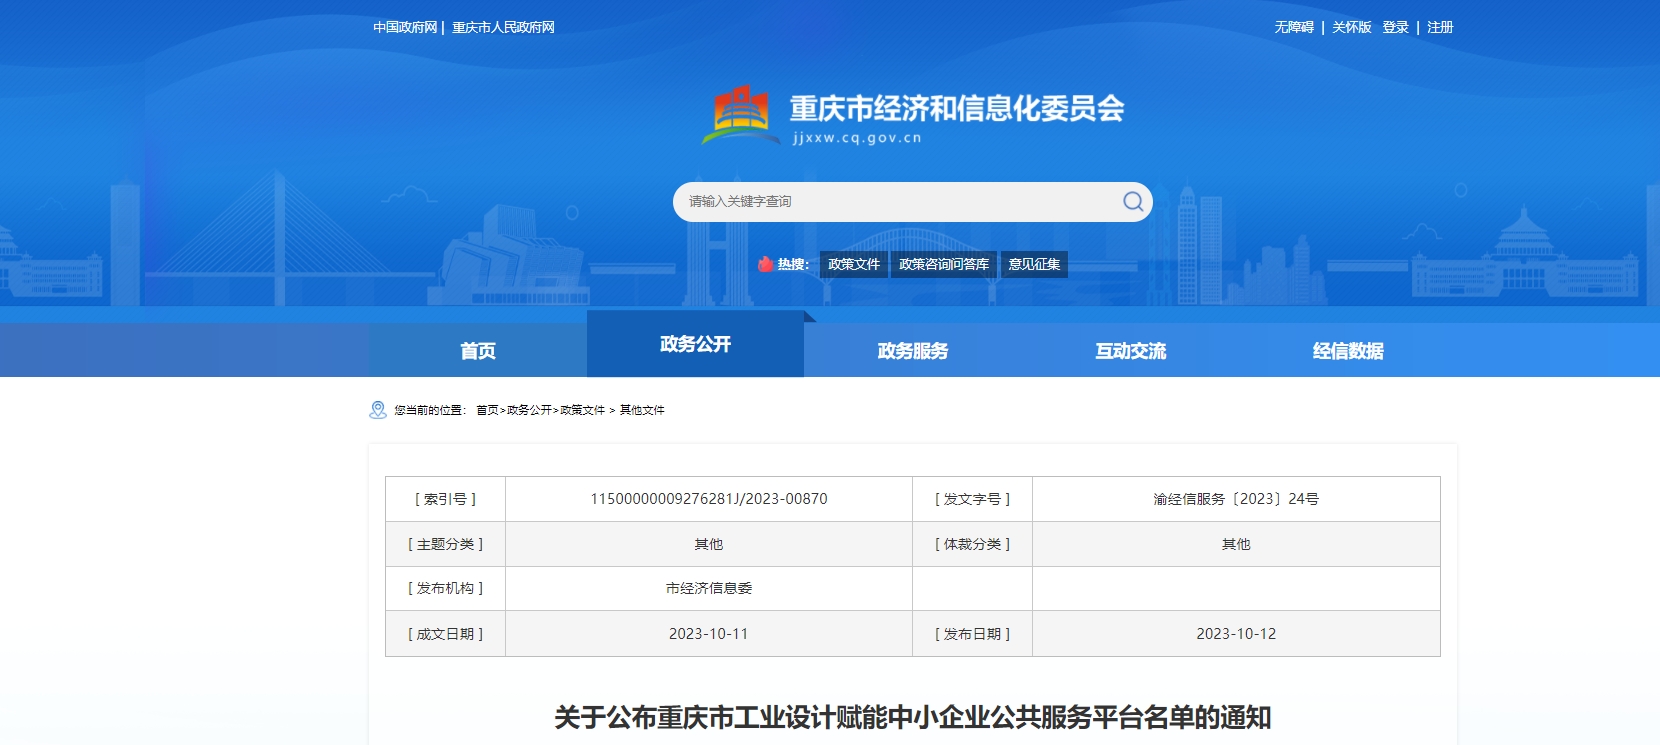Click the magnifier search icon

coord(1132,202)
